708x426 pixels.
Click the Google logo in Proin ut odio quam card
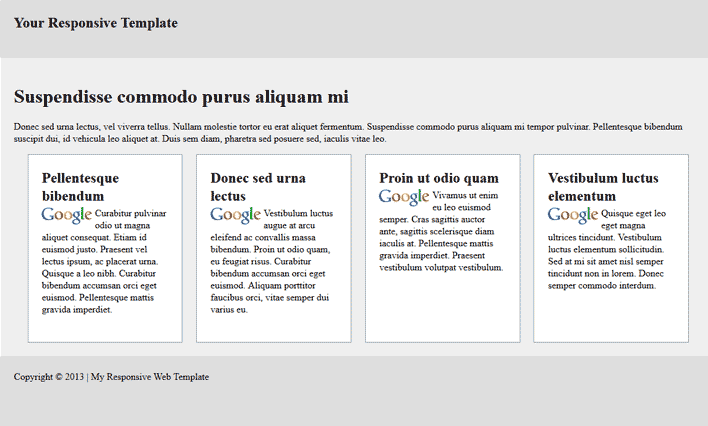pyautogui.click(x=404, y=197)
